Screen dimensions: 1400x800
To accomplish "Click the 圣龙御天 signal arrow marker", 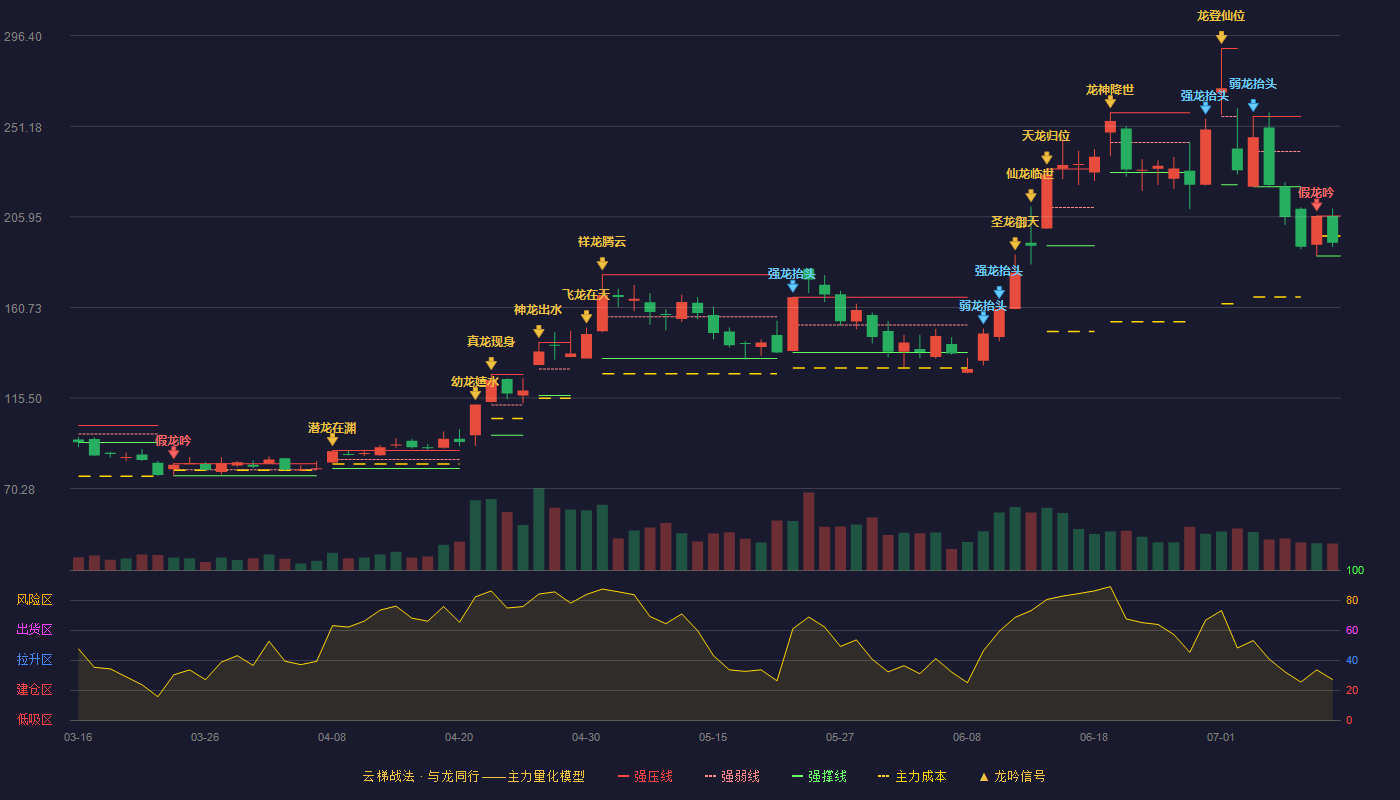I will (x=1015, y=243).
